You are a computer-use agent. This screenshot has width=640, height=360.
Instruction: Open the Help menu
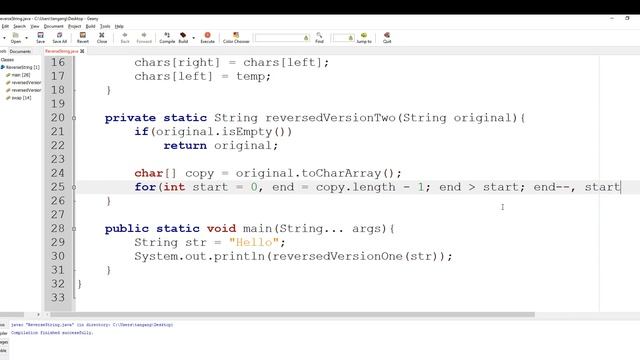pyautogui.click(x=119, y=26)
